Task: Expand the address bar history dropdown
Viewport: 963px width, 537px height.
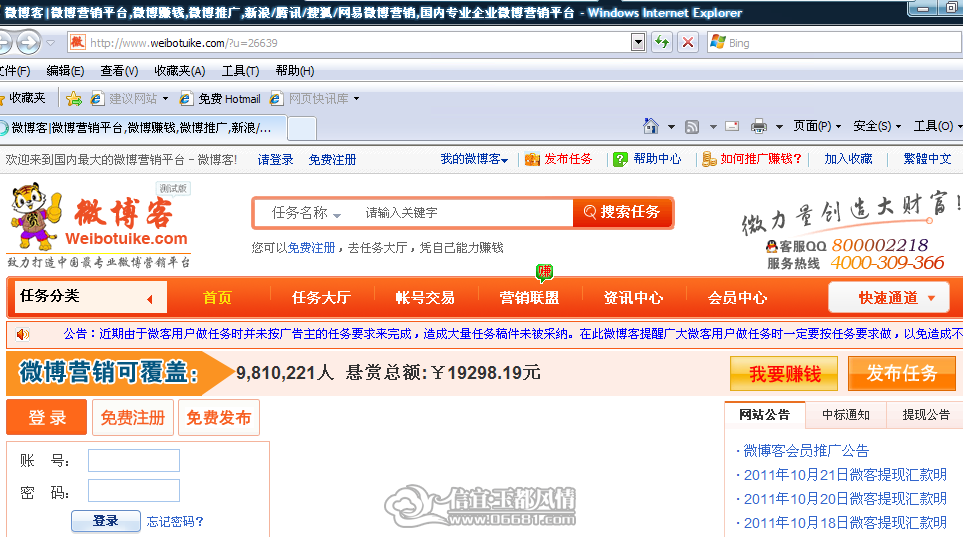Action: coord(638,42)
